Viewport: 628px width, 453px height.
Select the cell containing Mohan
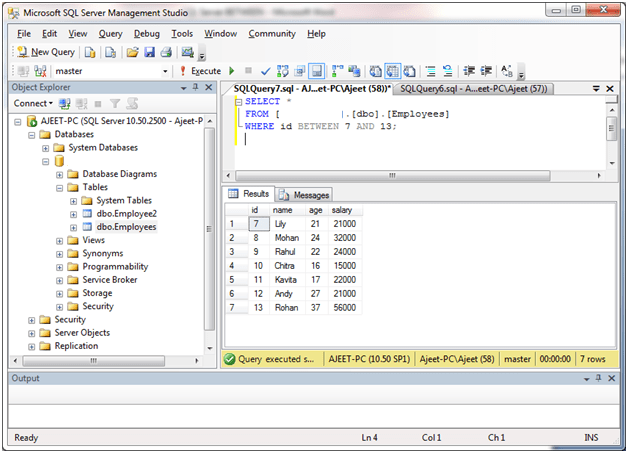(x=287, y=238)
